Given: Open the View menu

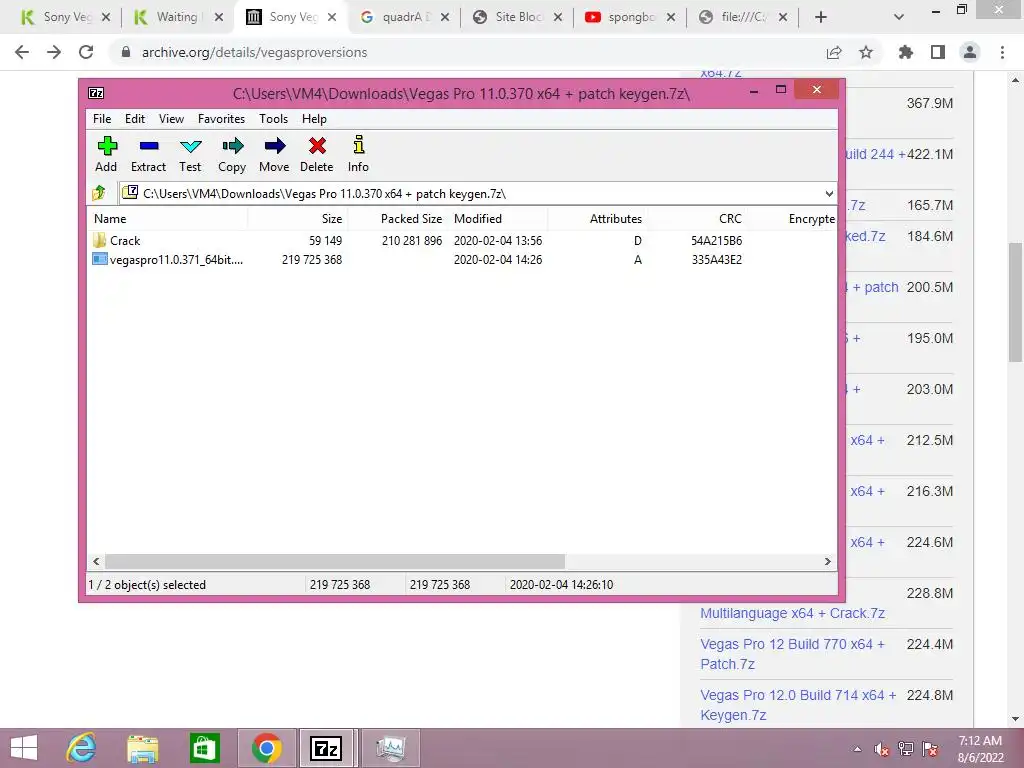Looking at the screenshot, I should tap(171, 119).
